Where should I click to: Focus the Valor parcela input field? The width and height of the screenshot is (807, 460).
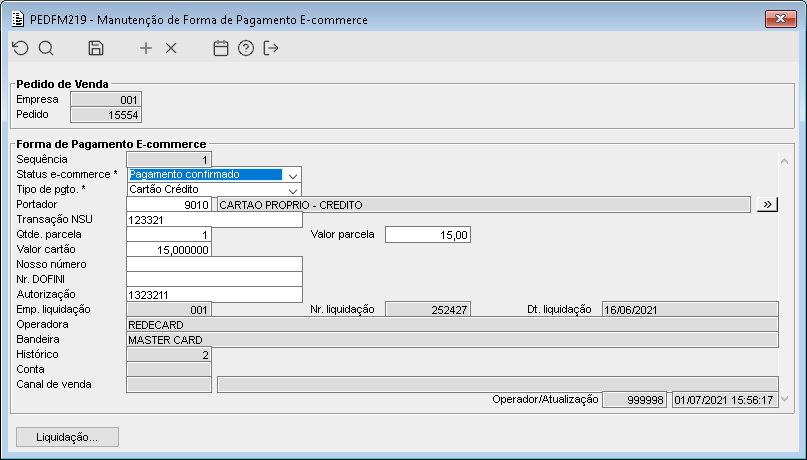427,235
